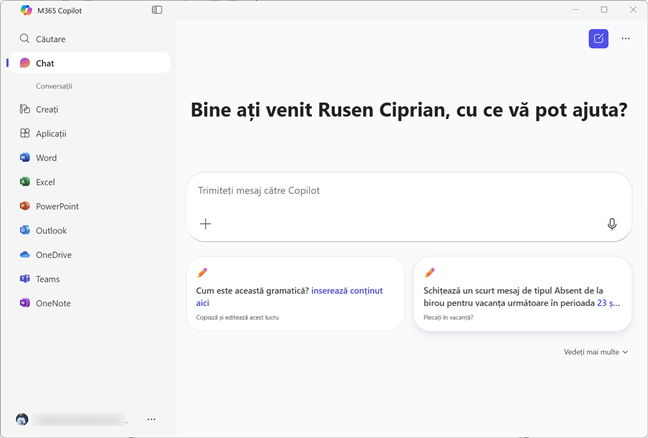Image resolution: width=648 pixels, height=438 pixels.
Task: Open Conversații under Chat
Action: coord(54,86)
